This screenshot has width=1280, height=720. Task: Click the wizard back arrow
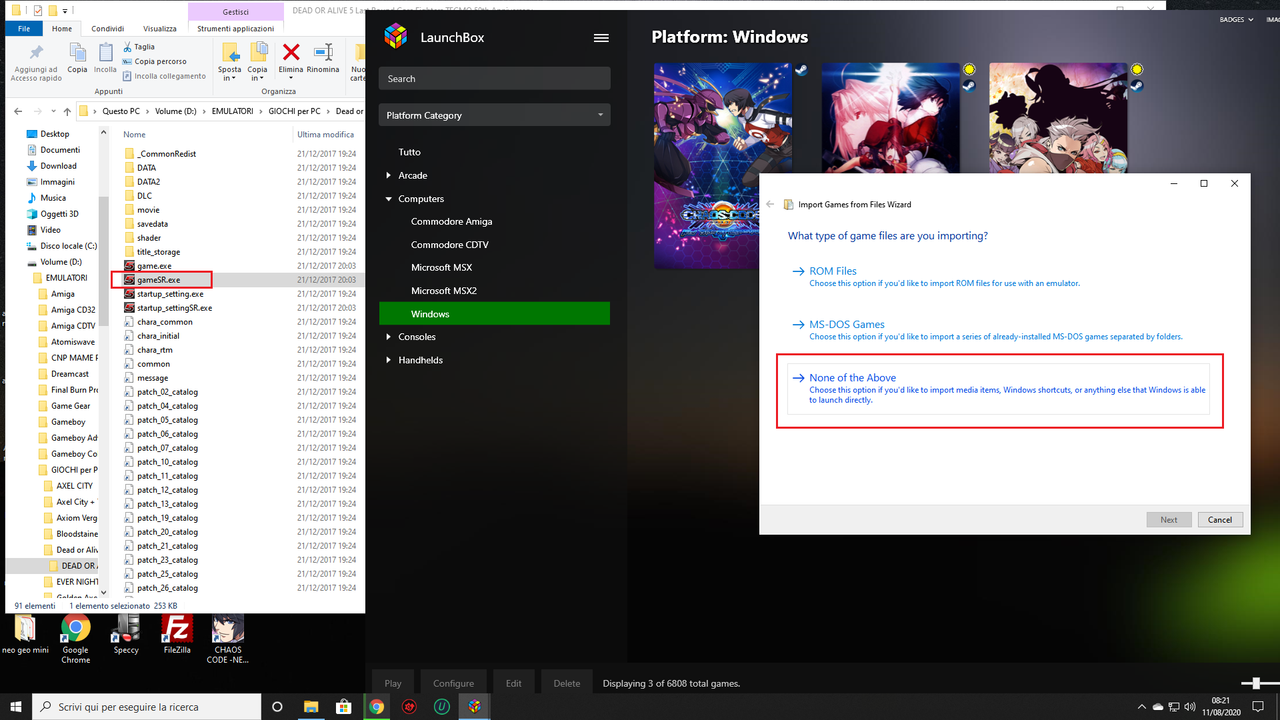(x=770, y=204)
